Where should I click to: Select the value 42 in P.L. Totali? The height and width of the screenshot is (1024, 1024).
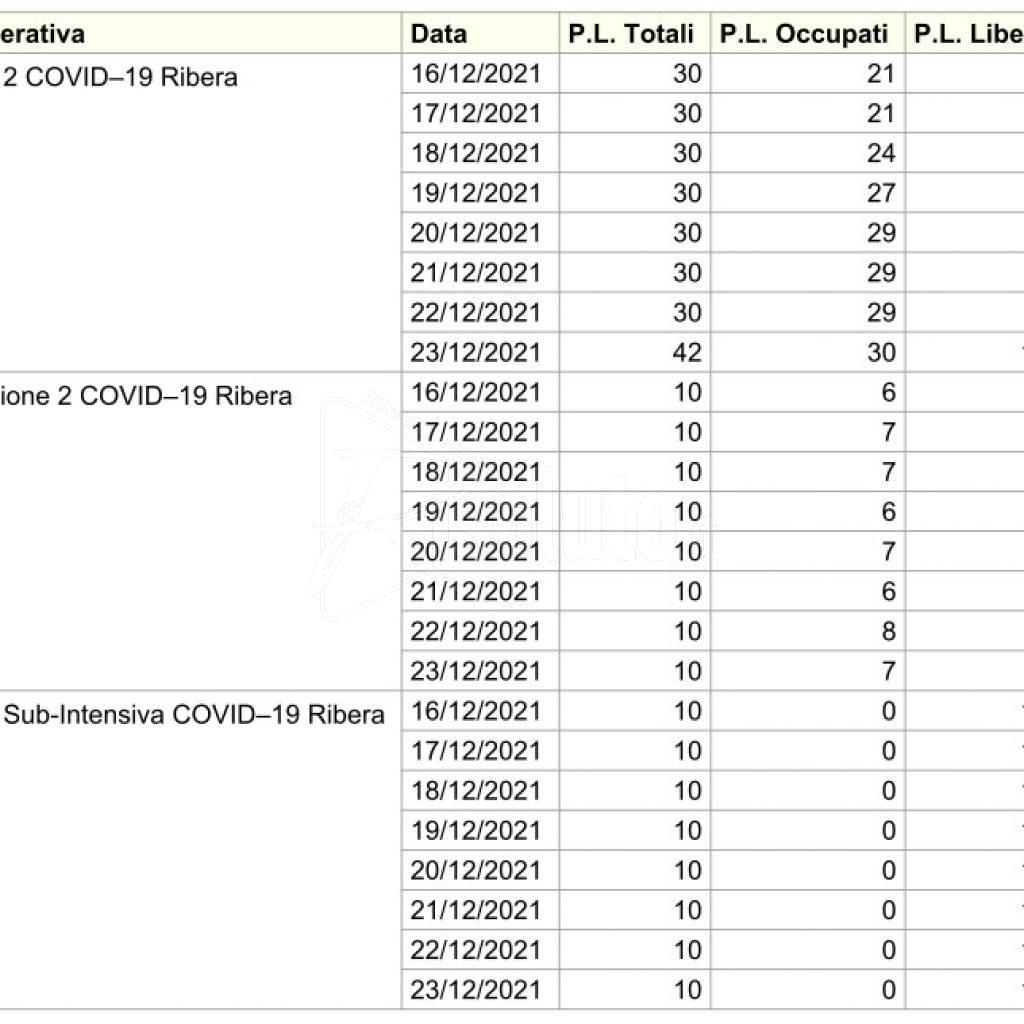pos(687,352)
